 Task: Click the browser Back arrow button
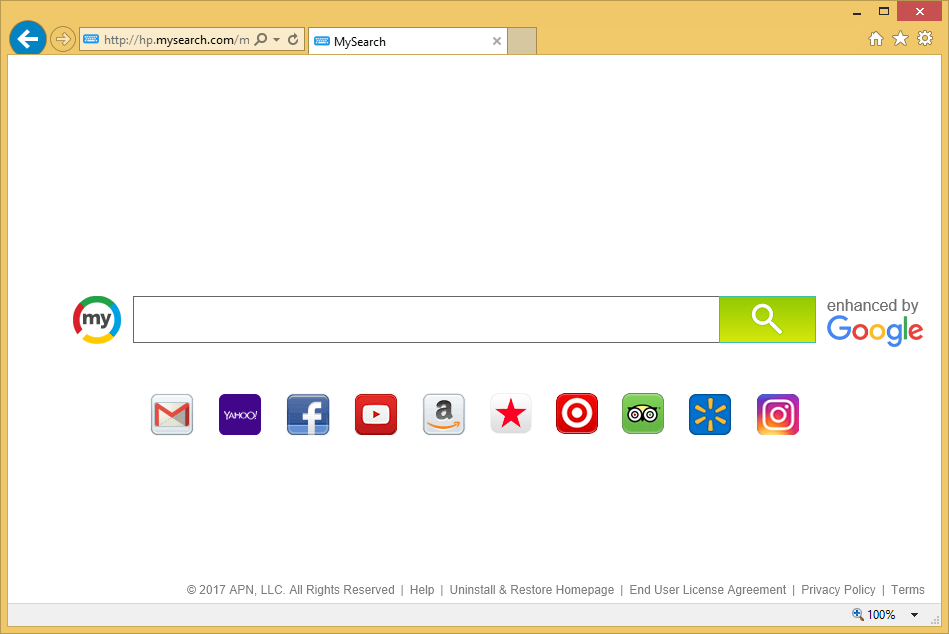(28, 39)
